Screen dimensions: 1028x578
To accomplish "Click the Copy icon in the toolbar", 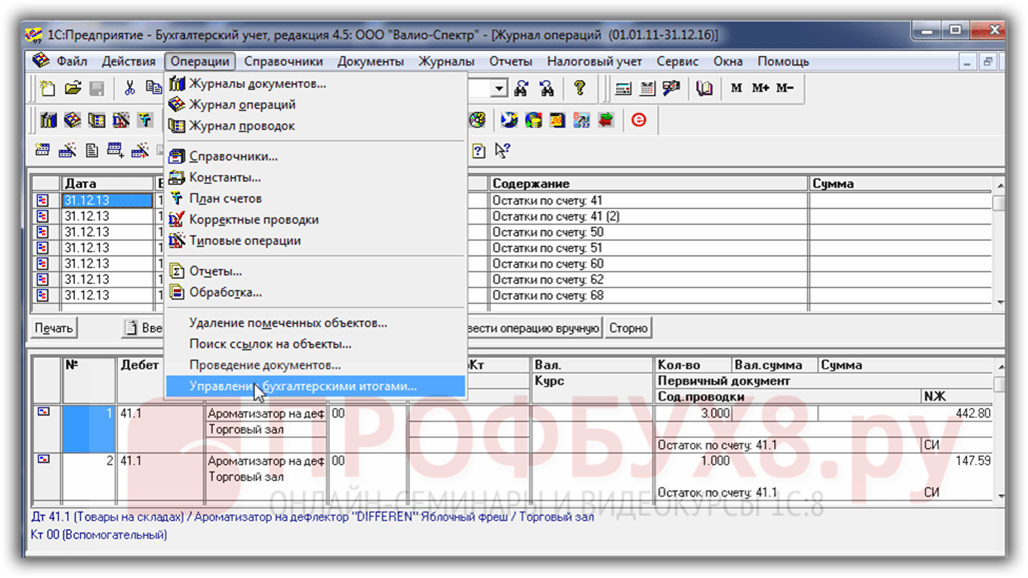I will point(153,88).
